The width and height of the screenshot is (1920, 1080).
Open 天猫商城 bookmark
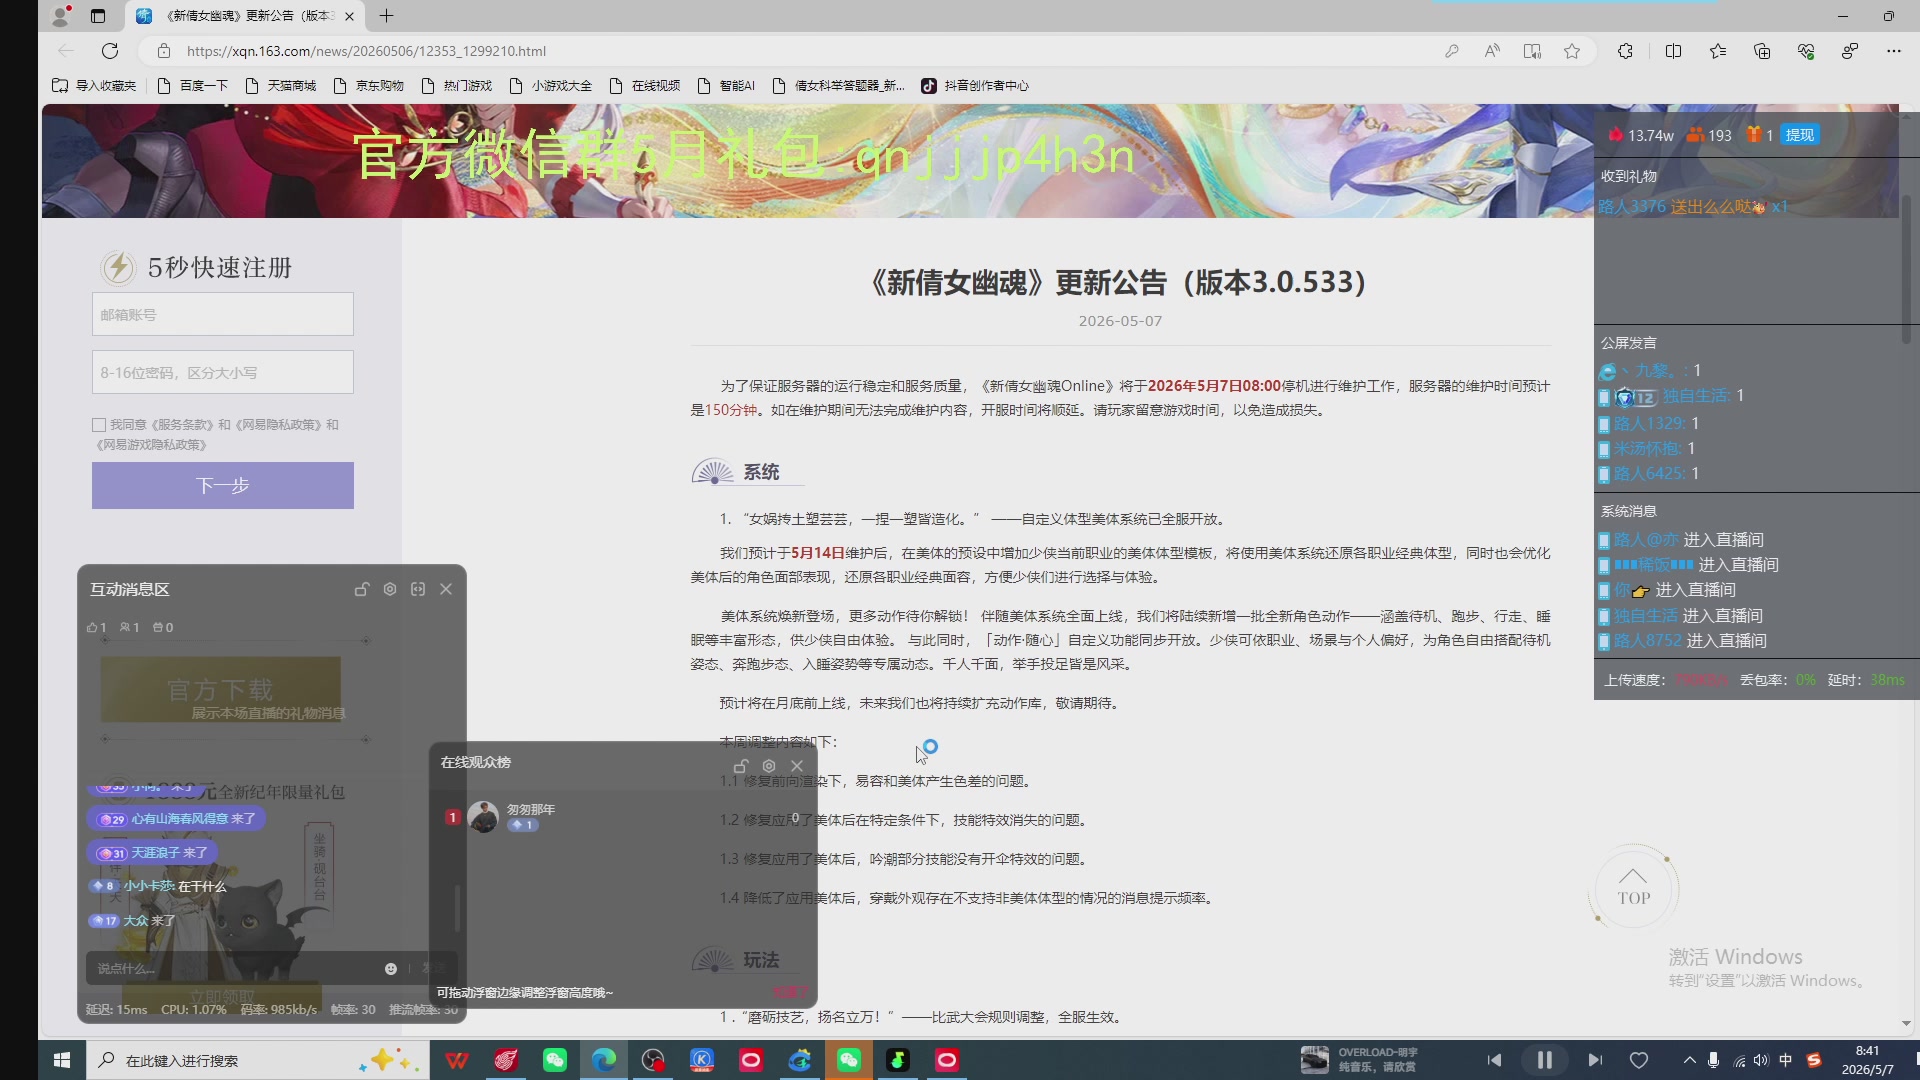coord(281,85)
